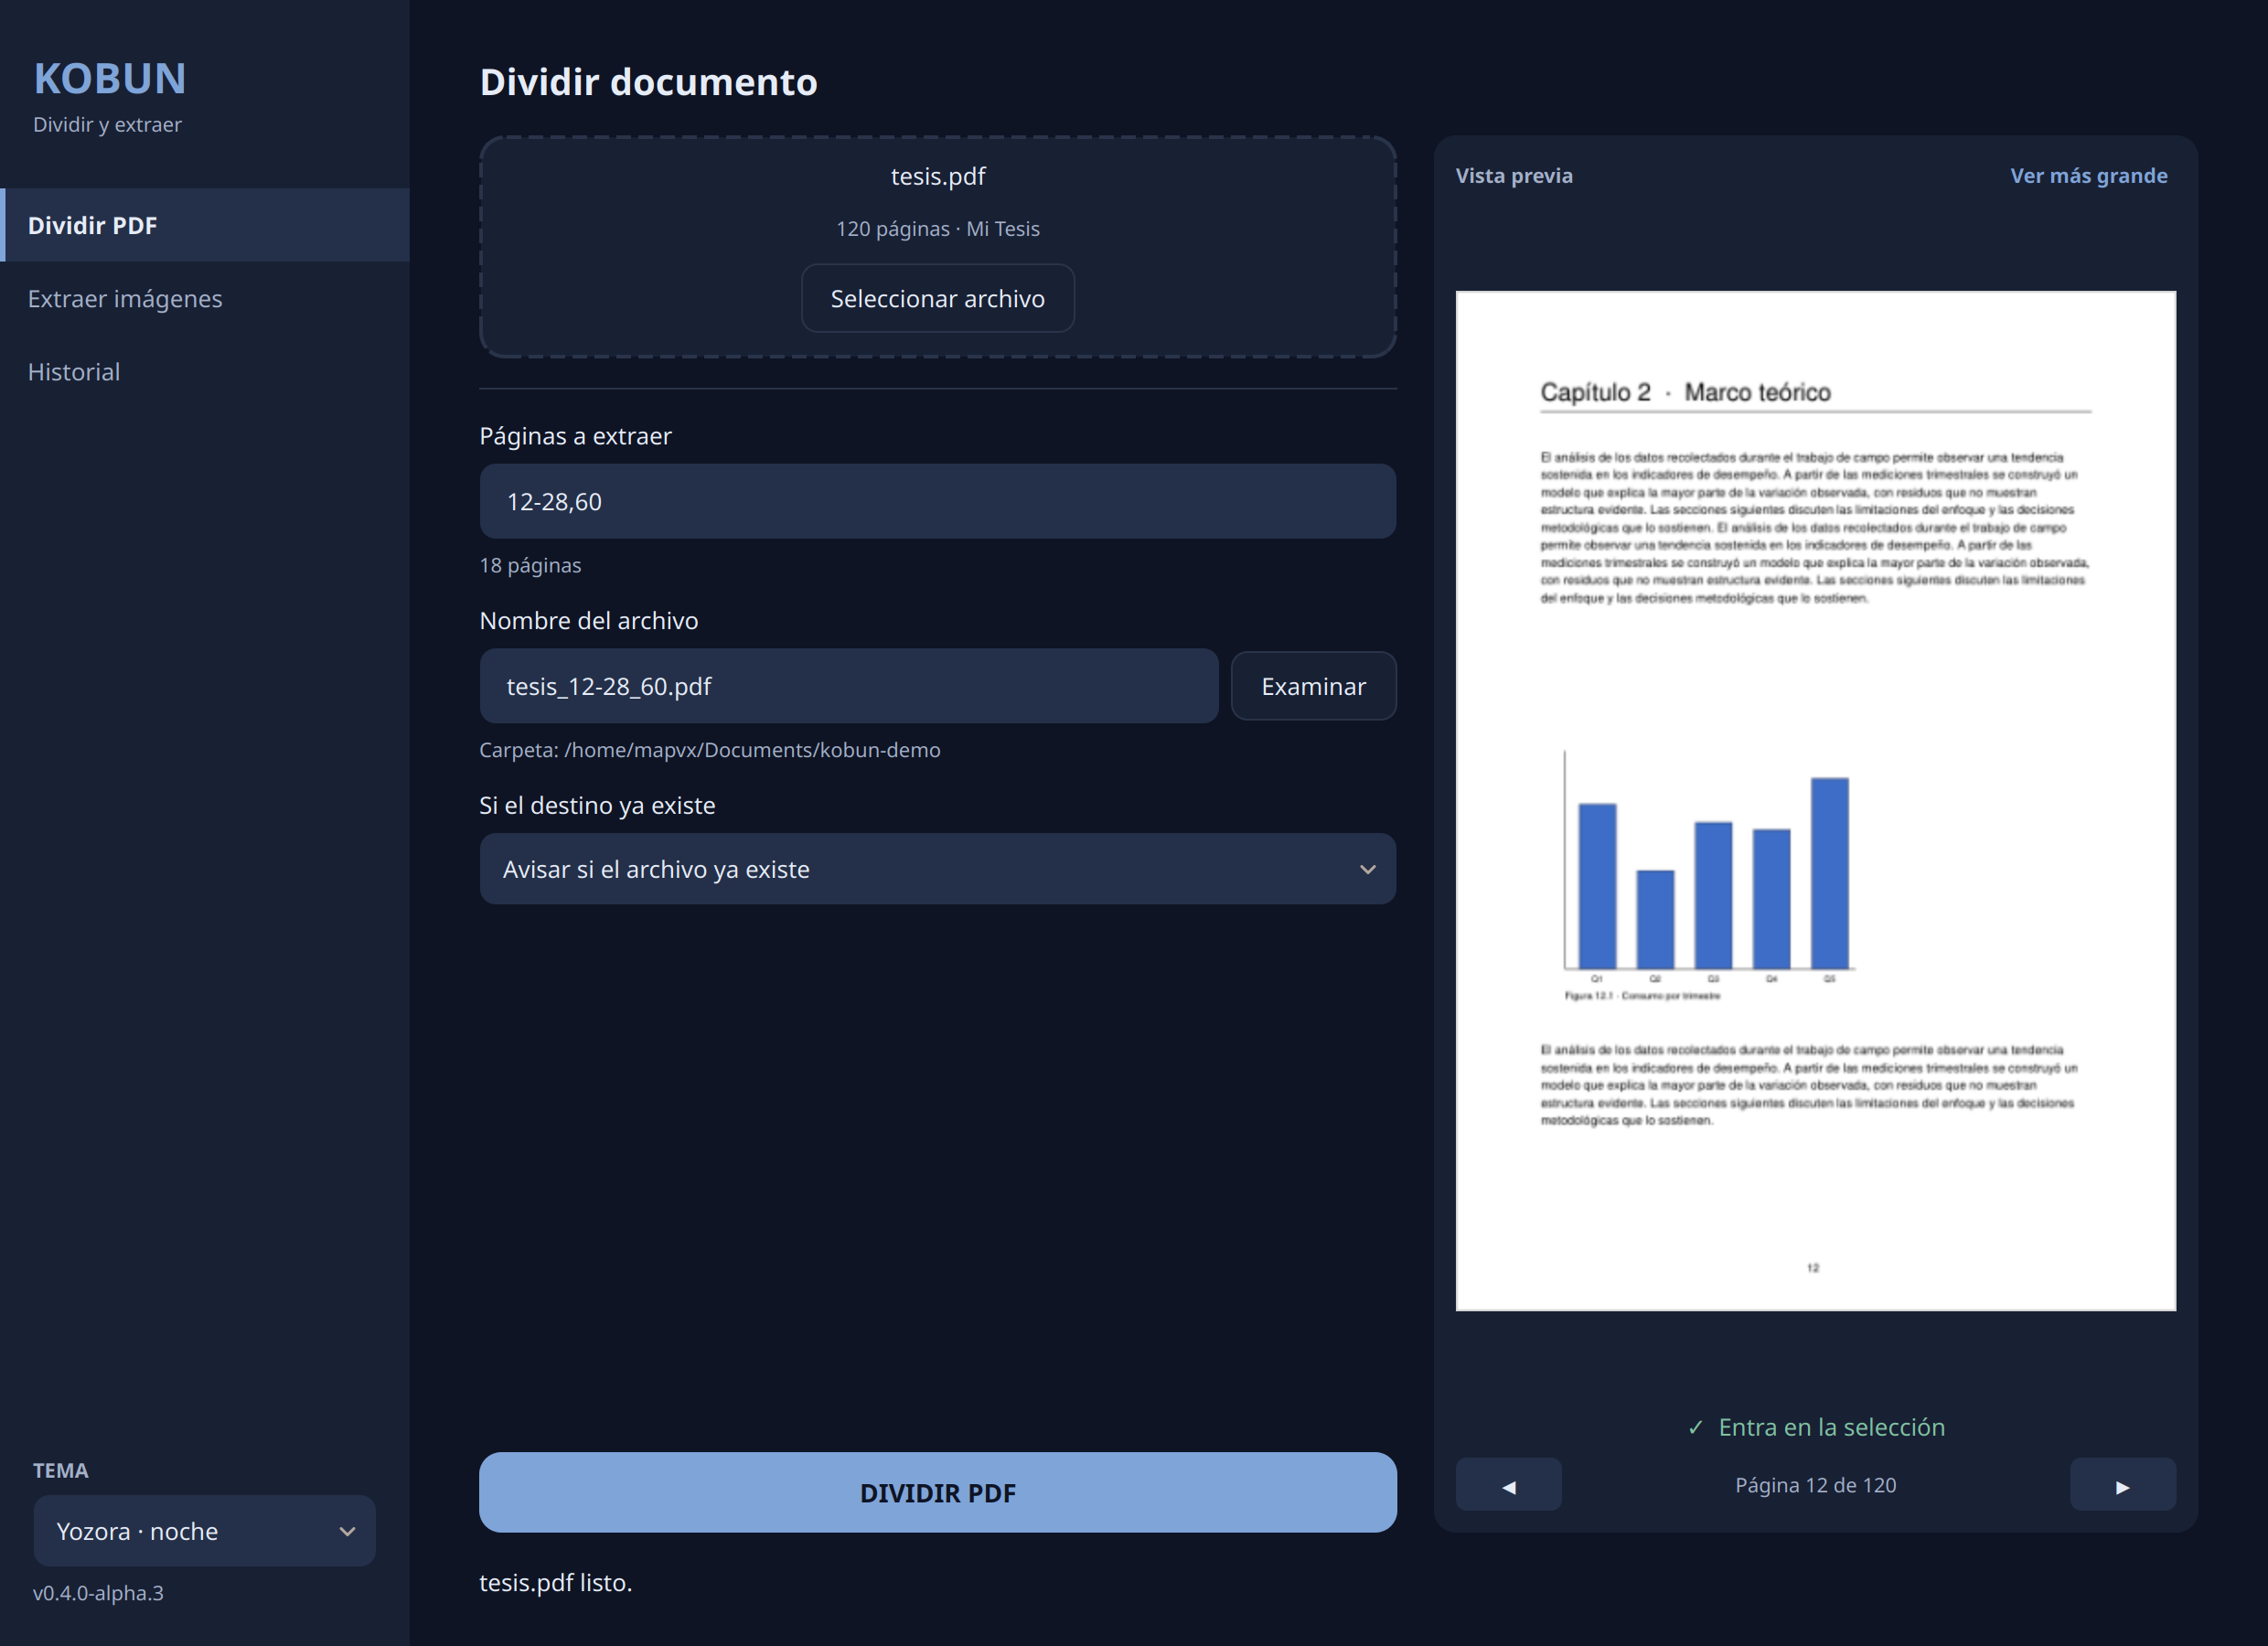The width and height of the screenshot is (2268, 1646).
Task: Click the 'tesis.pdf listo.' status message
Action: coord(555,1583)
